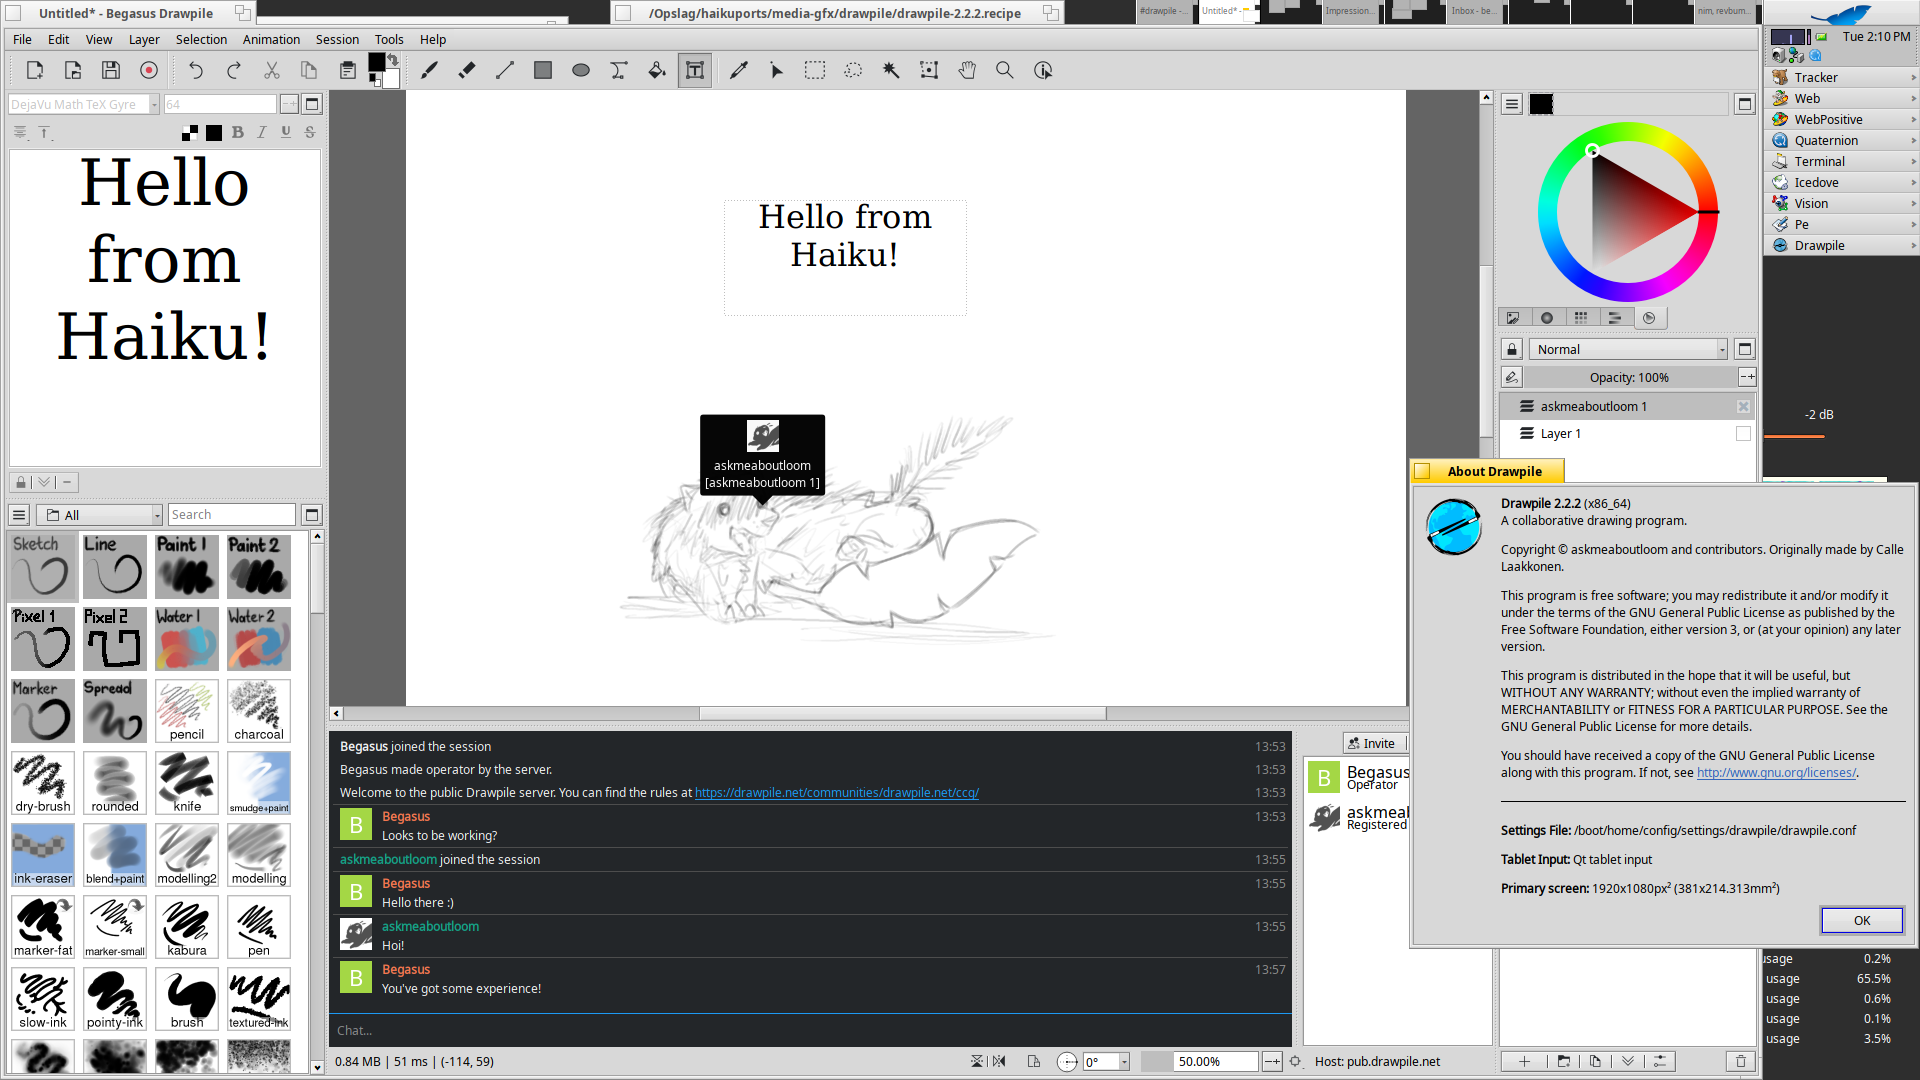The image size is (1920, 1080).
Task: Toggle visibility checkbox for Layer 1
Action: point(1743,433)
